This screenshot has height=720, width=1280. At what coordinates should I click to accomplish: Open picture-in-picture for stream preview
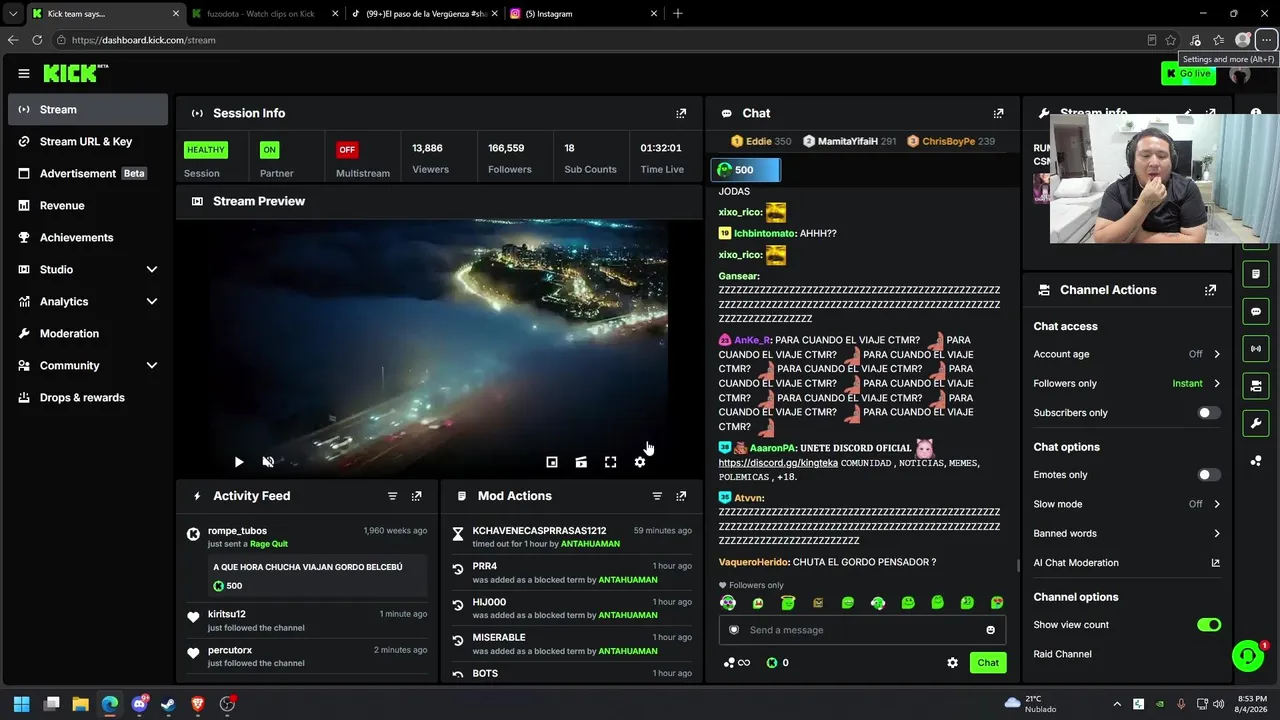click(551, 462)
